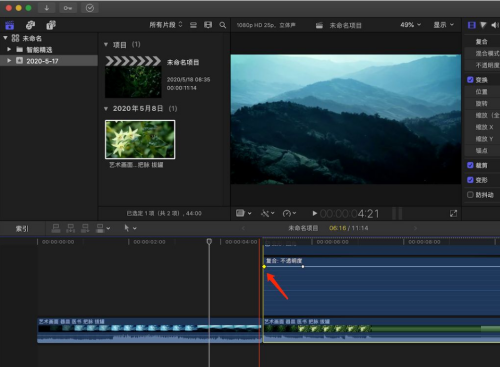Open the 显示 view options menu

point(443,25)
